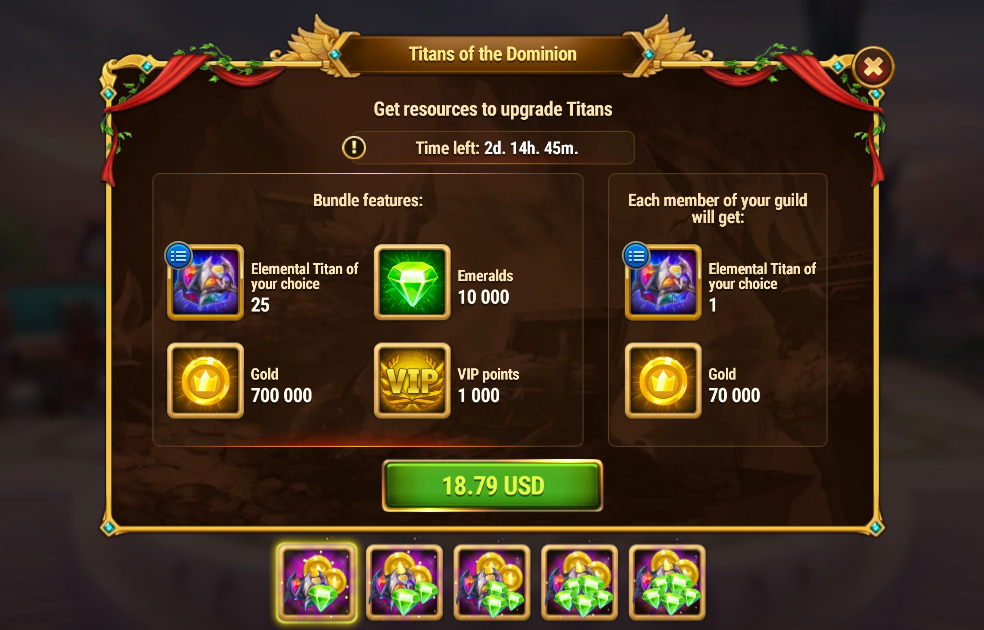Click the exclamation info icon beside Time left
This screenshot has height=630, width=984.
354,148
